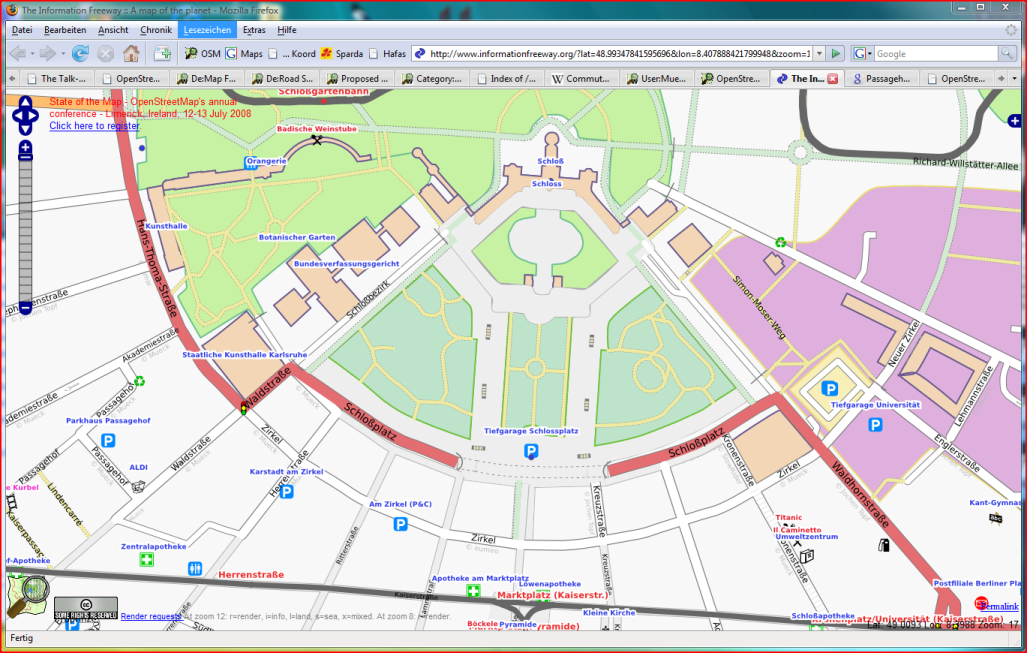
Task: Click the Click here to register link
Action: (x=94, y=126)
